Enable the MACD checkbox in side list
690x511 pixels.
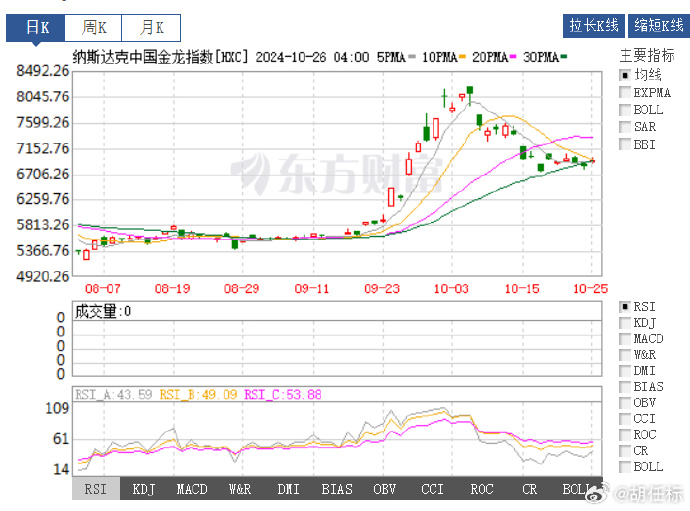click(x=625, y=339)
